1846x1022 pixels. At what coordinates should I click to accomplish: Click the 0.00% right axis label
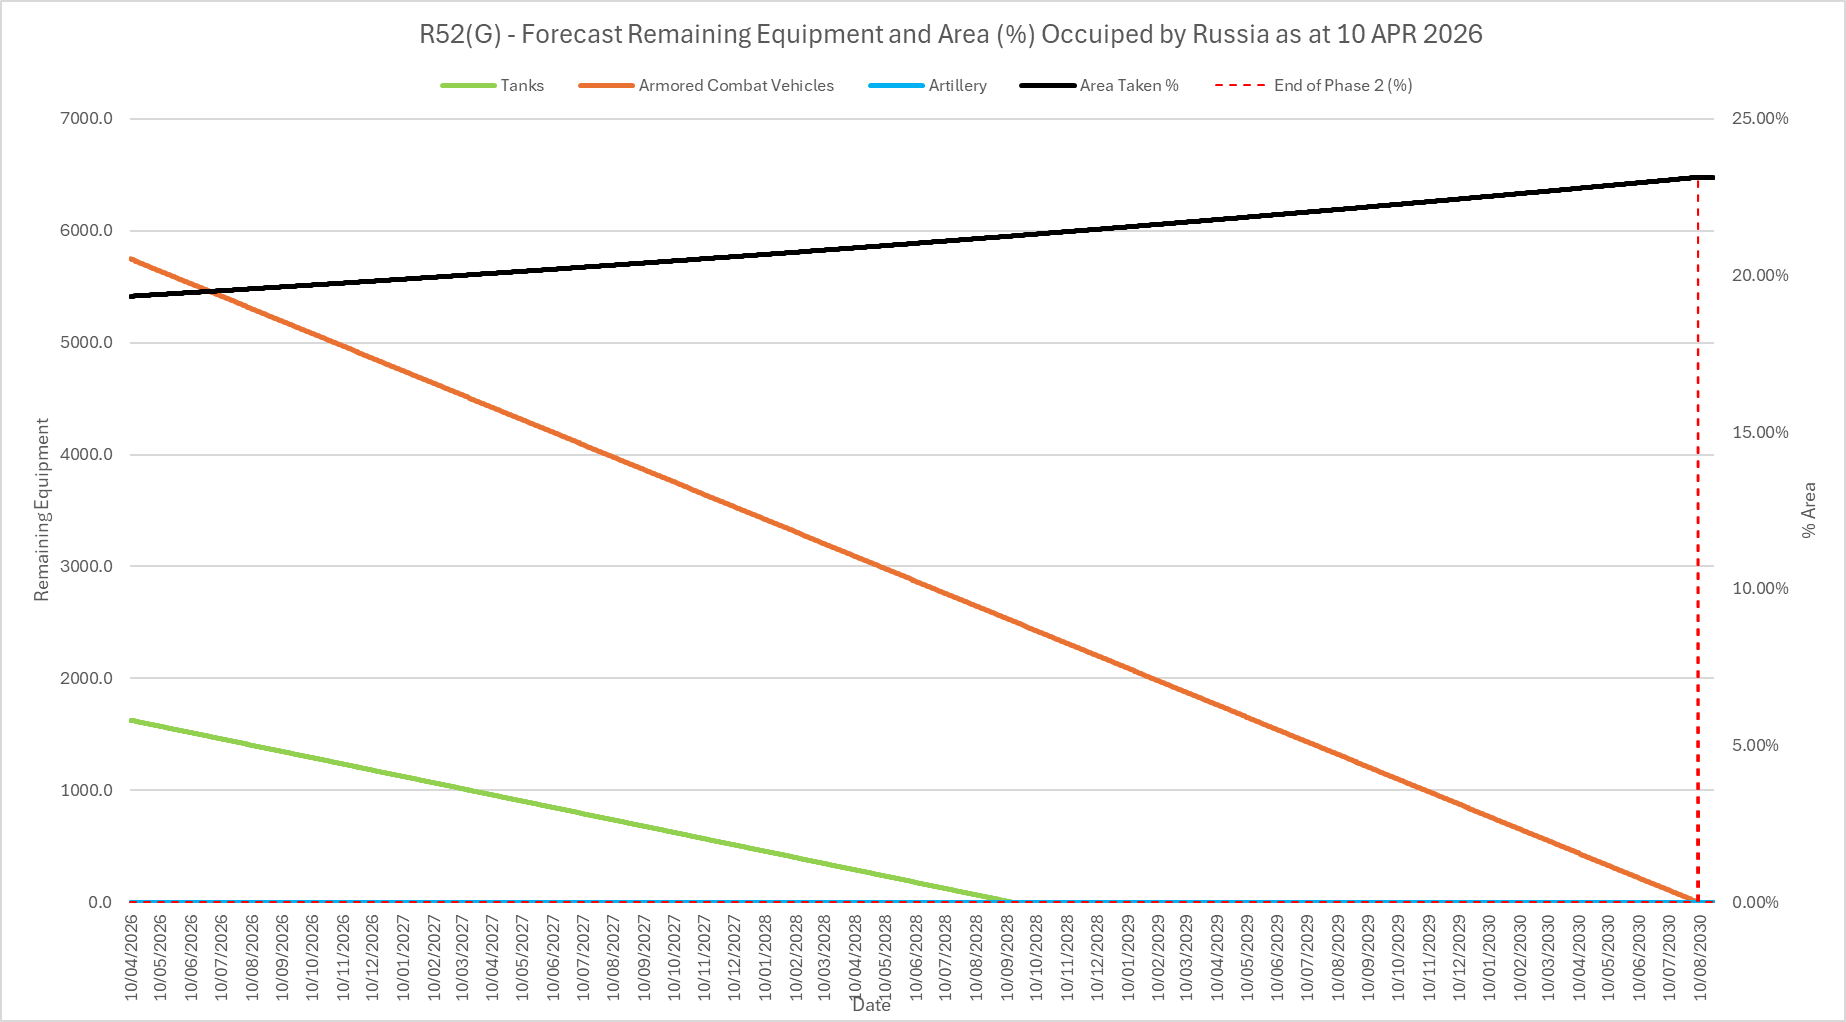click(x=1755, y=903)
